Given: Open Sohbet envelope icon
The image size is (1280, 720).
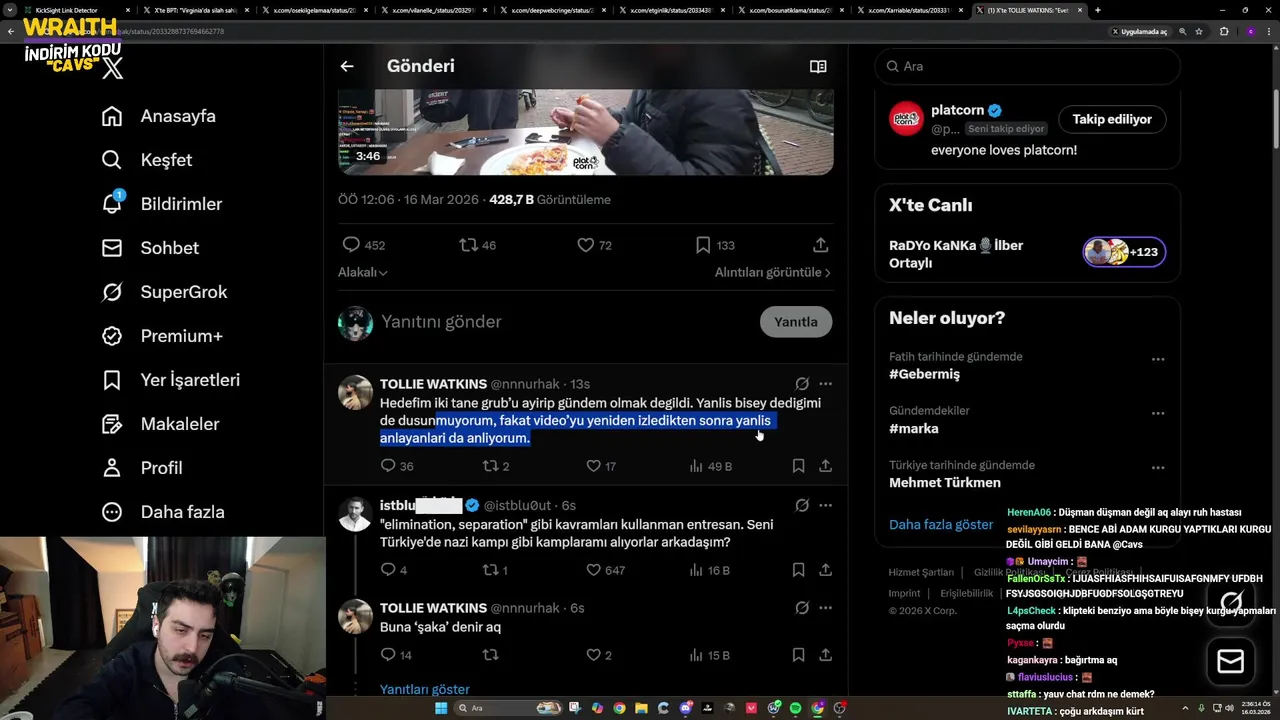Looking at the screenshot, I should [112, 248].
